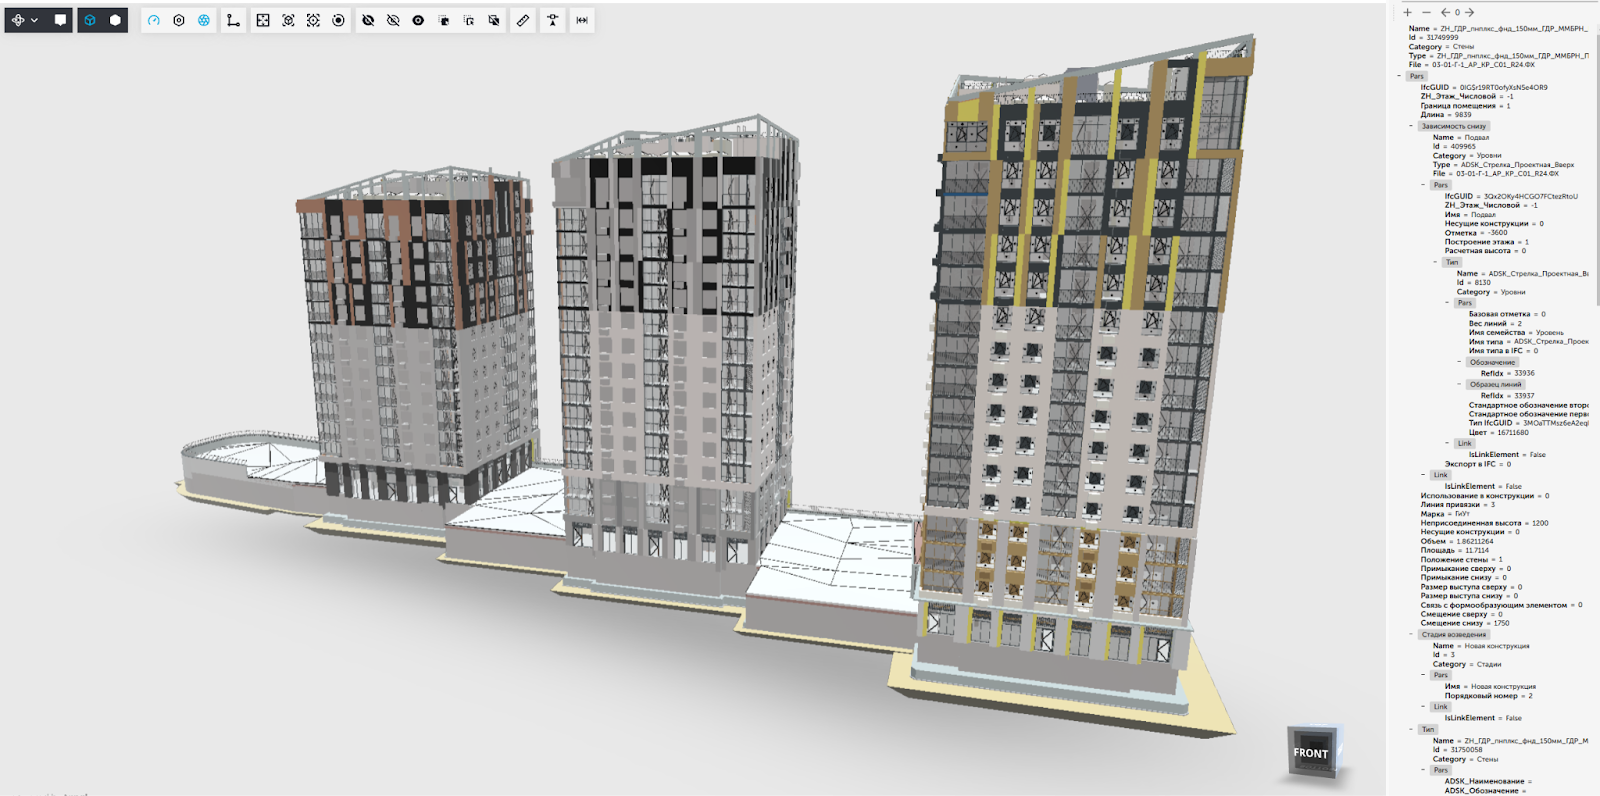Viewport: 1600px width, 796px height.
Task: Click the solid eye show-all icon
Action: (x=418, y=20)
